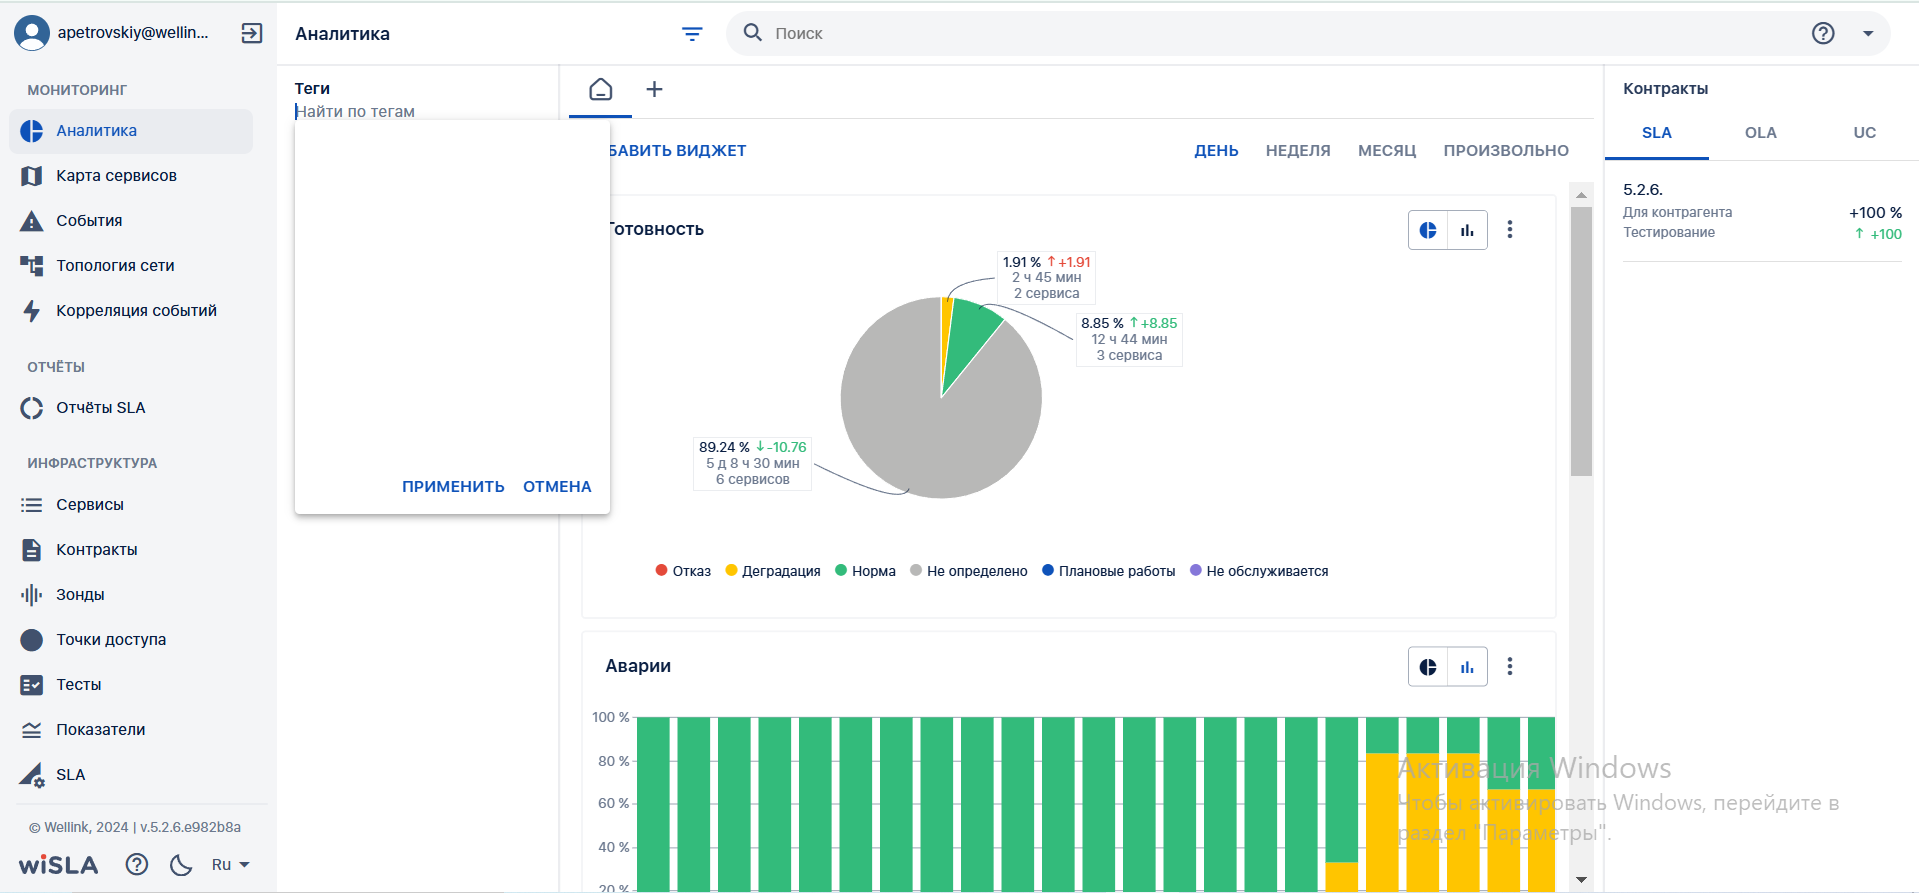Screen dimensions: 1919x893
Task: Switch Аварии widget to bar chart view
Action: (1467, 667)
